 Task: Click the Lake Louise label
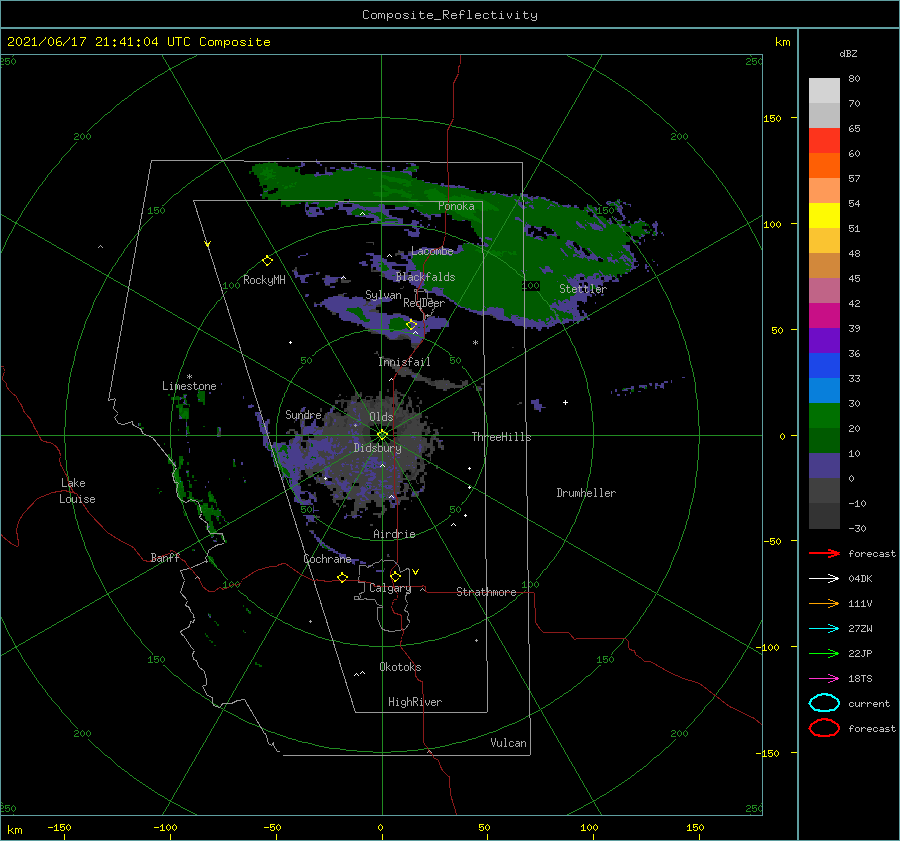point(77,491)
